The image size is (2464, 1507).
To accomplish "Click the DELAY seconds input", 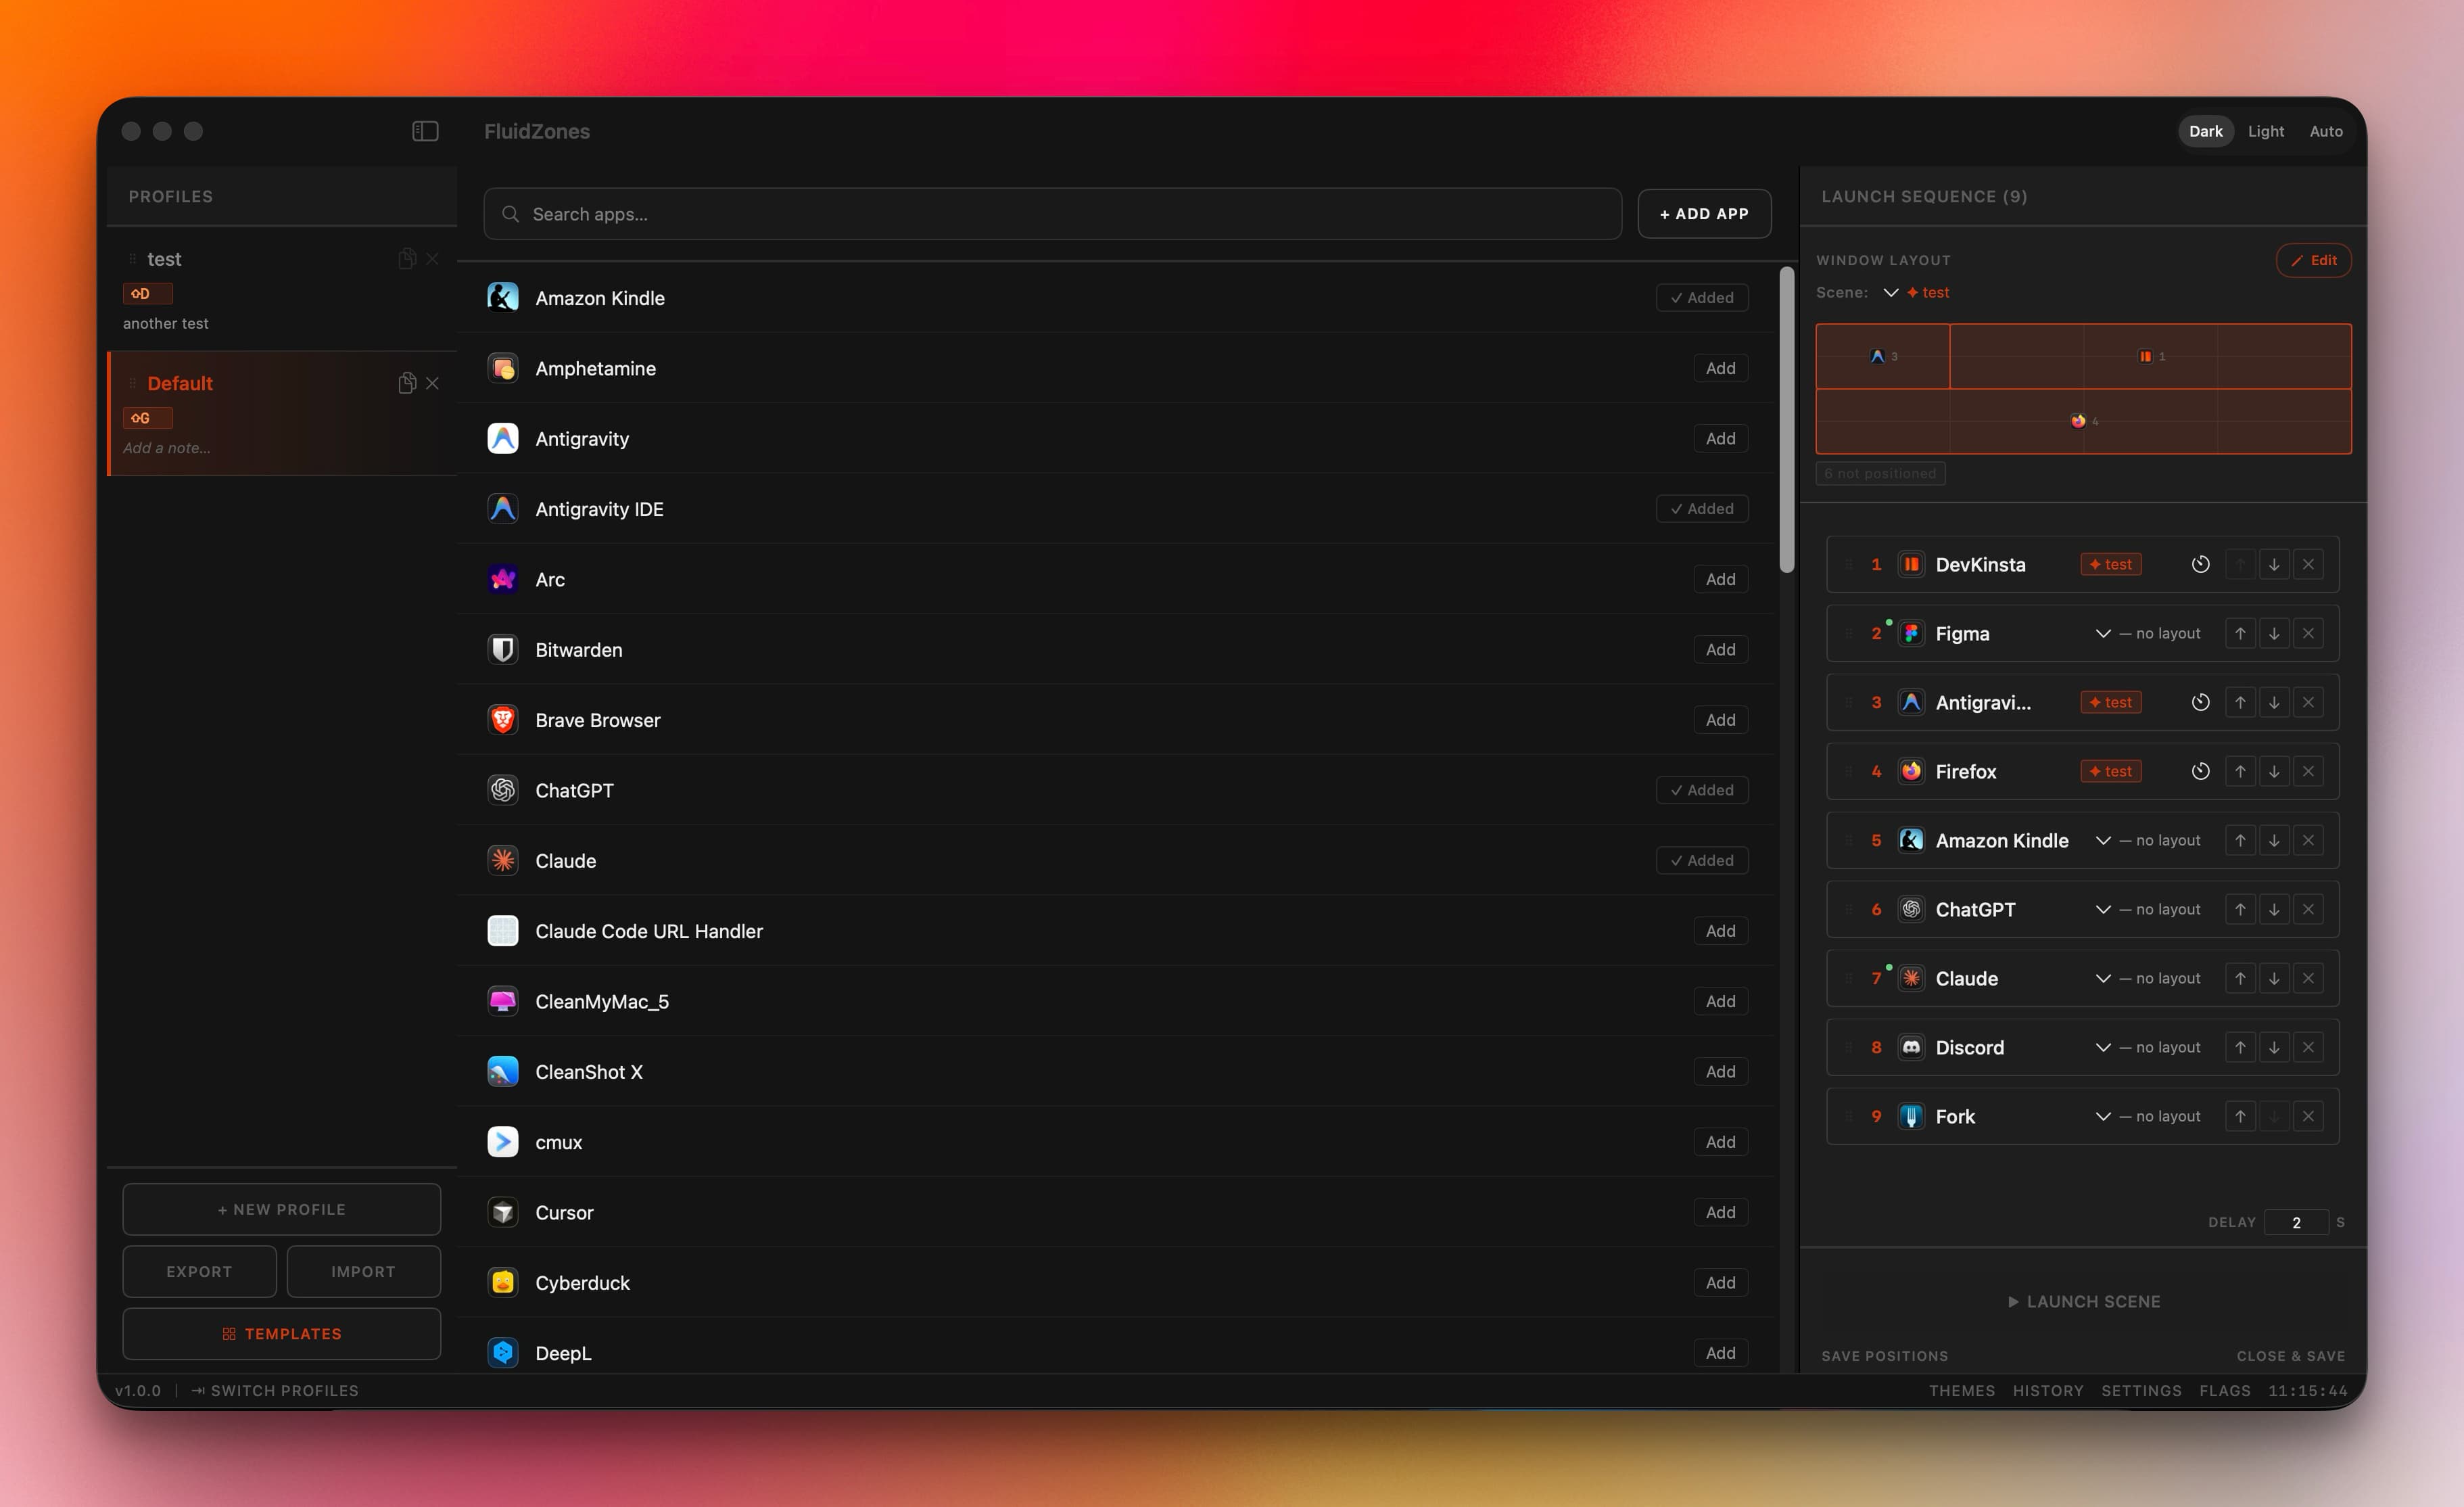I will tap(2296, 1222).
